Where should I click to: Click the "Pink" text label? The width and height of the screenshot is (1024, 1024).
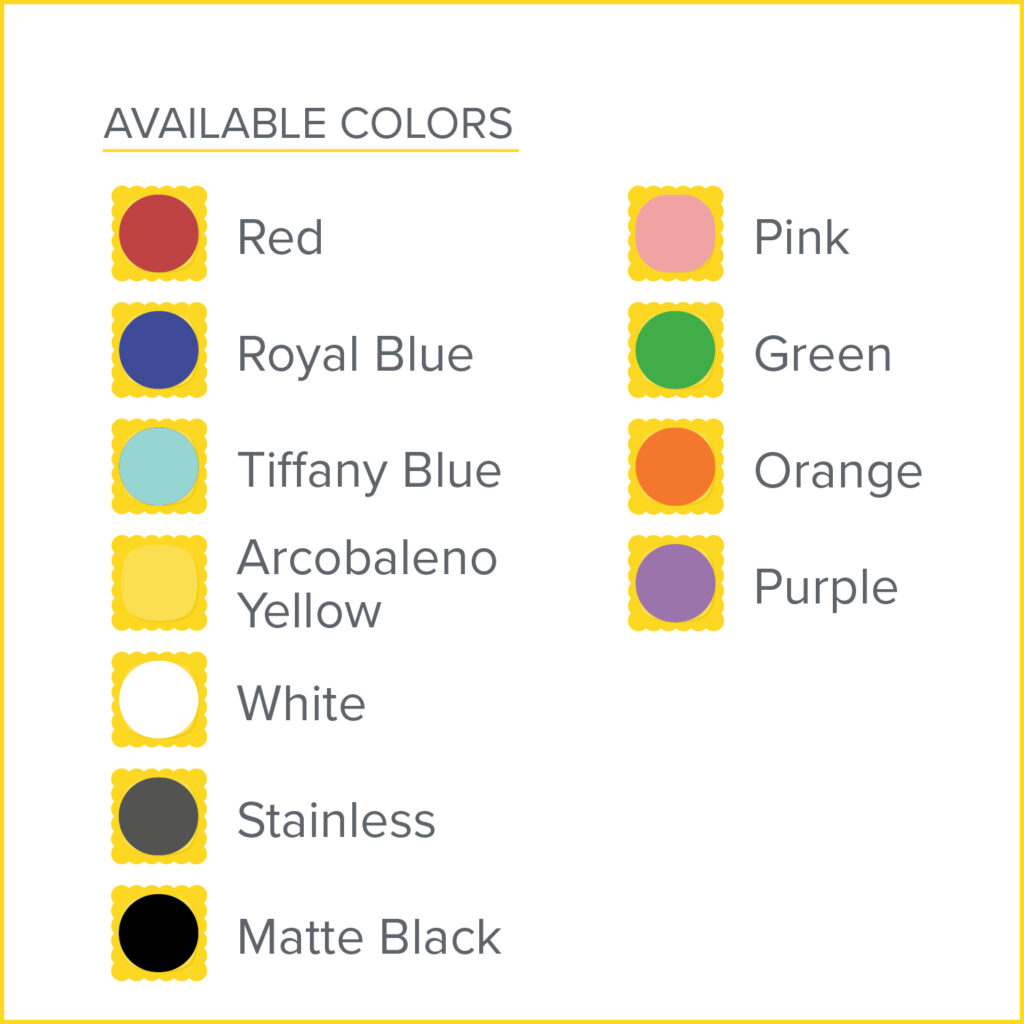tap(801, 238)
